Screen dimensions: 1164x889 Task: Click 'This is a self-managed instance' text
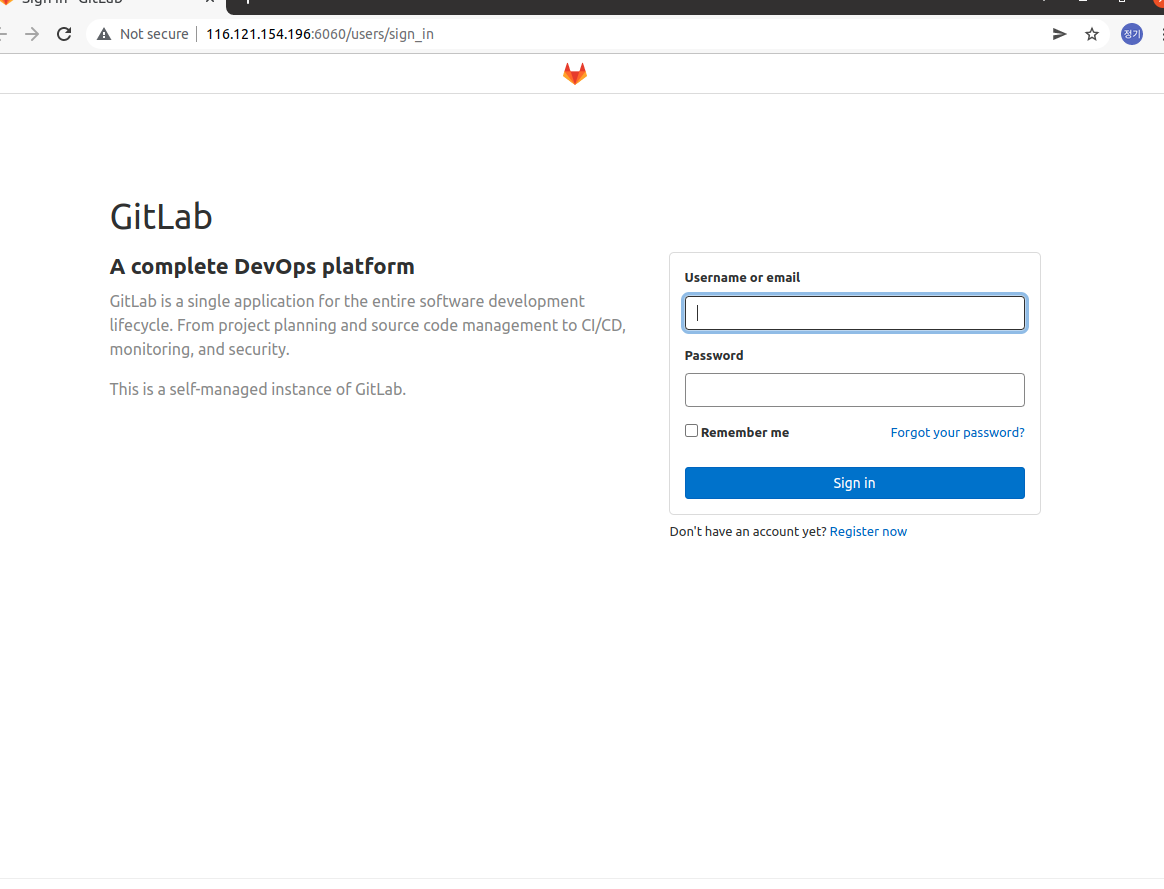point(258,390)
